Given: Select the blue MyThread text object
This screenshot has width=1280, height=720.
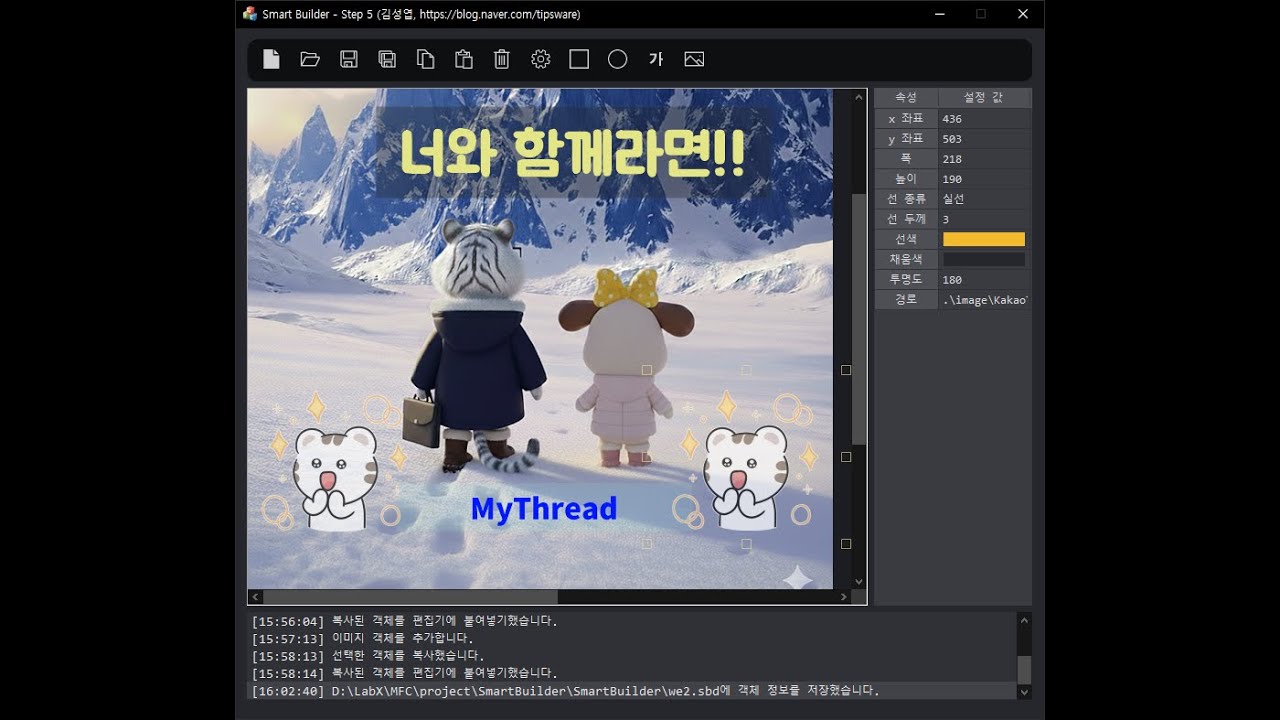Looking at the screenshot, I should (x=543, y=509).
